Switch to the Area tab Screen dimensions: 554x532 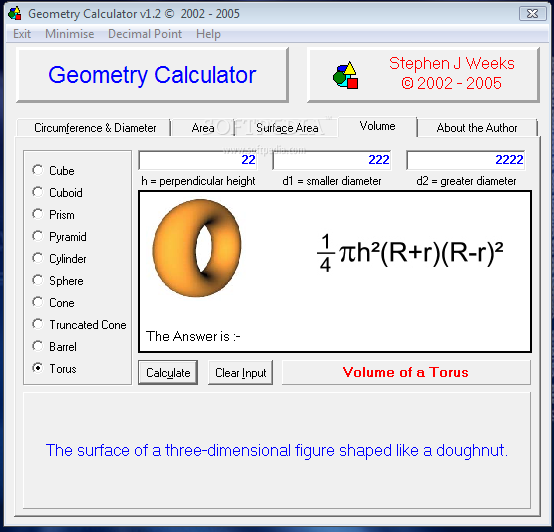pyautogui.click(x=203, y=128)
